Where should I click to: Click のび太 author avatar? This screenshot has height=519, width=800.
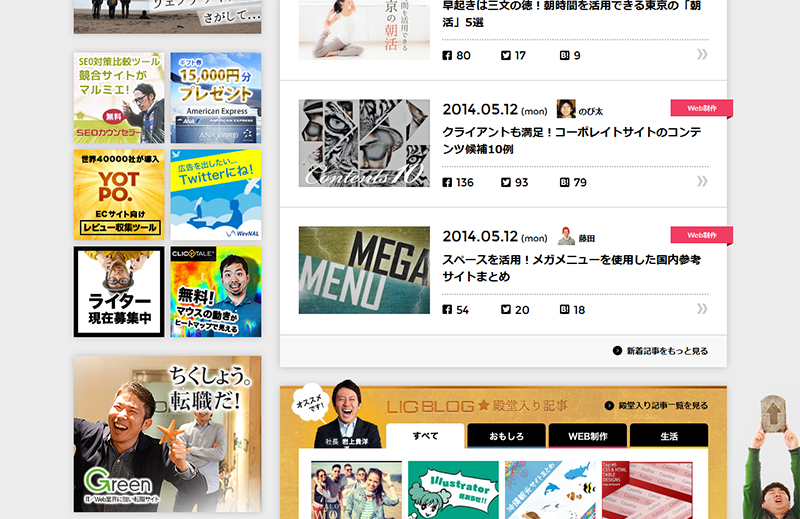point(566,109)
